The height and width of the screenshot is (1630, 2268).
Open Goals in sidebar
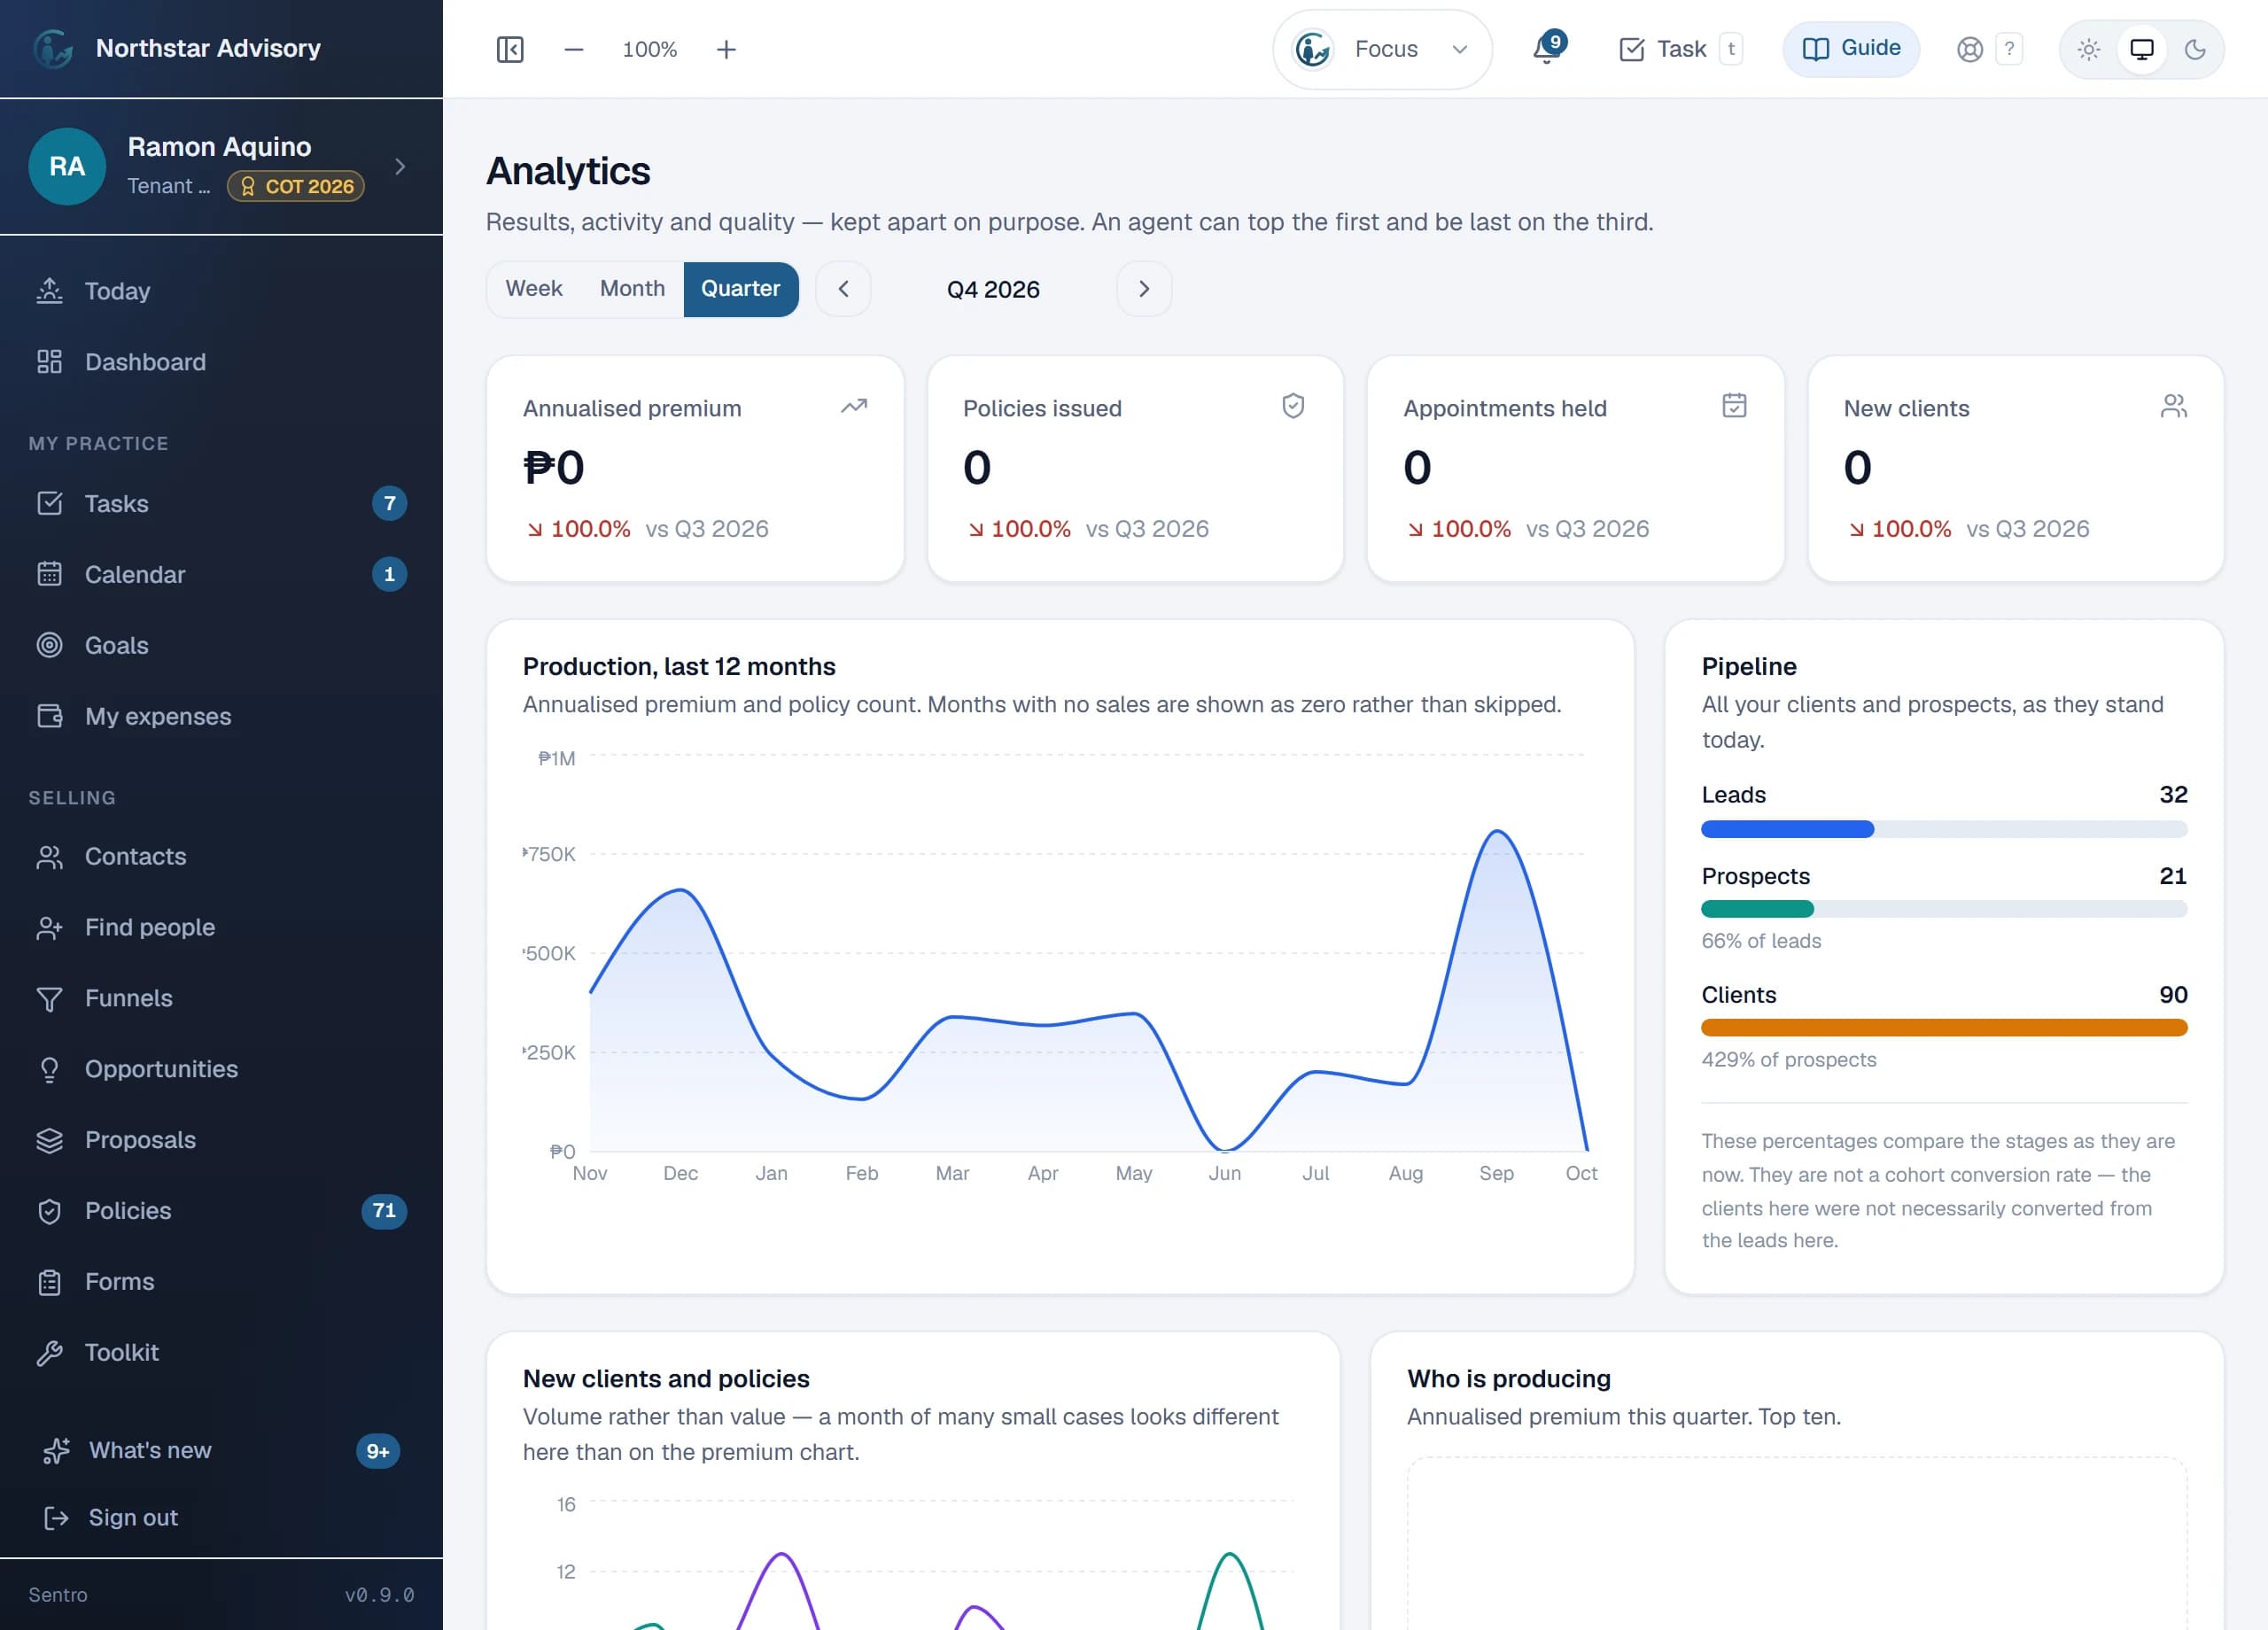click(x=221, y=645)
